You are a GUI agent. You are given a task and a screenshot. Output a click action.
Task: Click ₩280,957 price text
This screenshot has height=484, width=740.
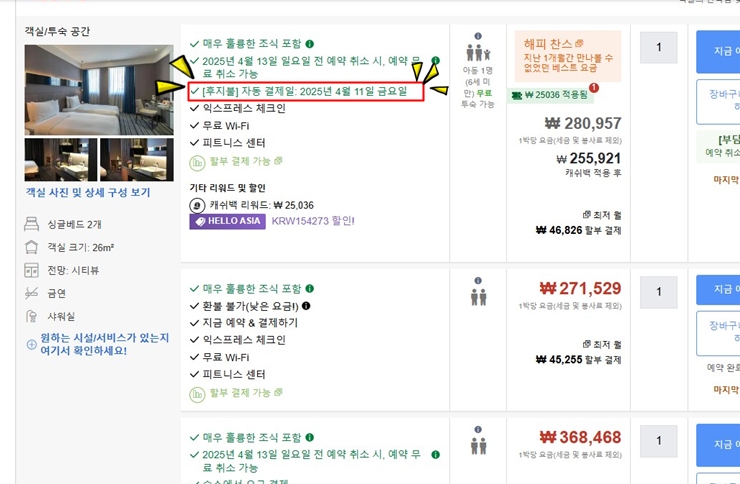[x=583, y=124]
